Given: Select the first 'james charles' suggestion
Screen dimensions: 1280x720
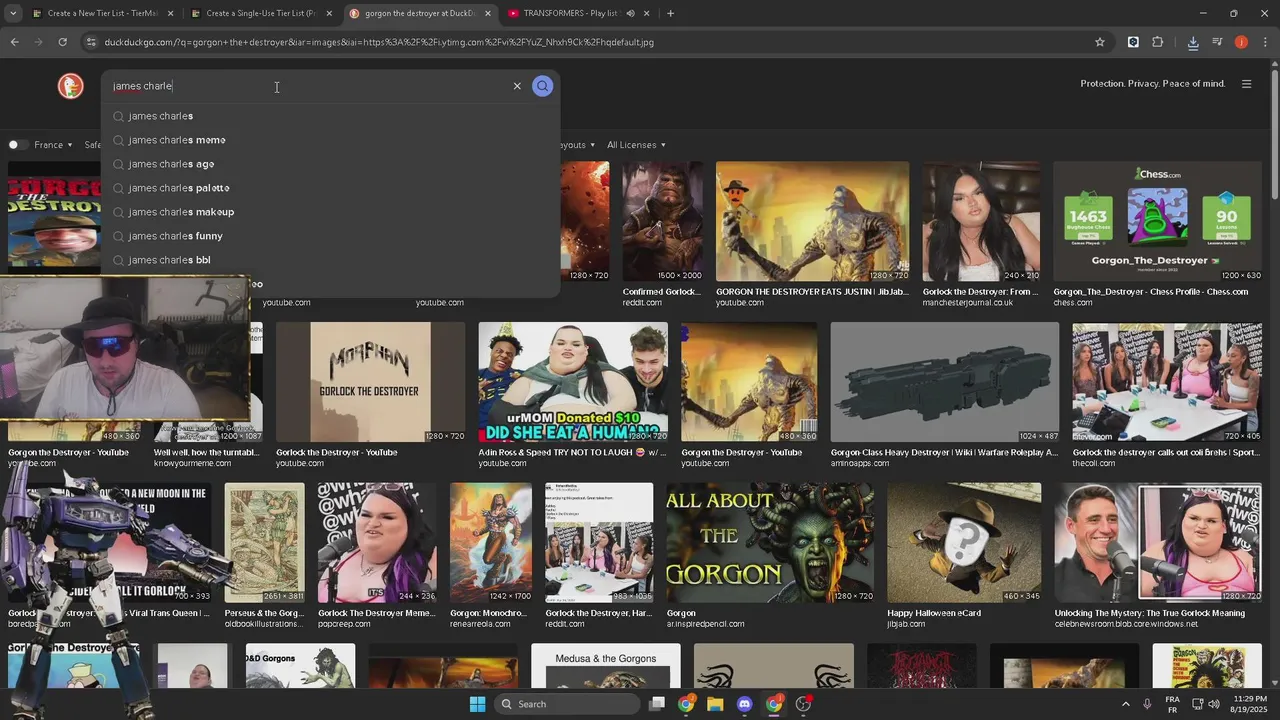Looking at the screenshot, I should [330, 116].
